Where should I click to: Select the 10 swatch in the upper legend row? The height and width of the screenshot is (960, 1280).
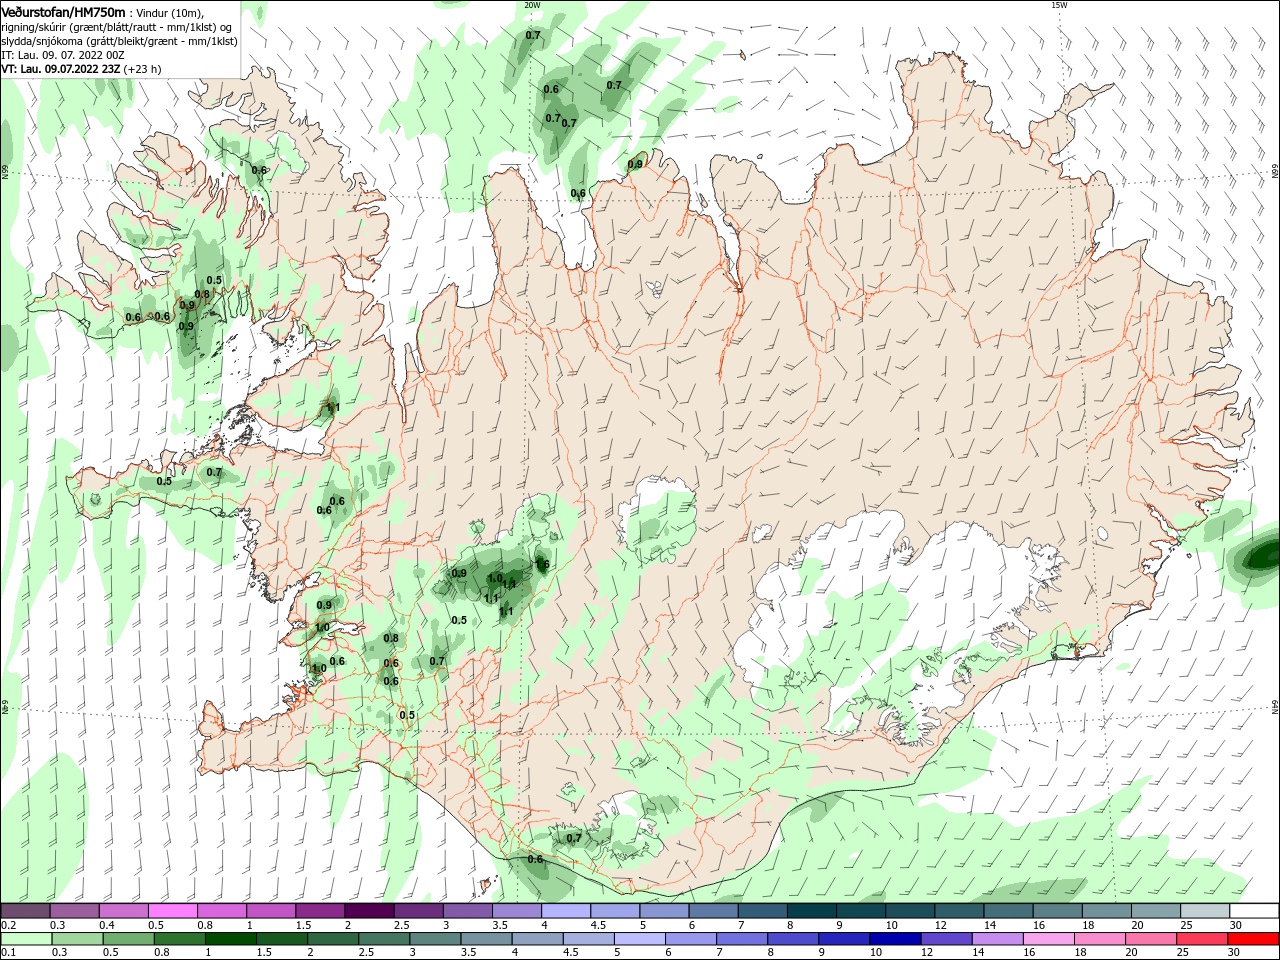click(911, 911)
